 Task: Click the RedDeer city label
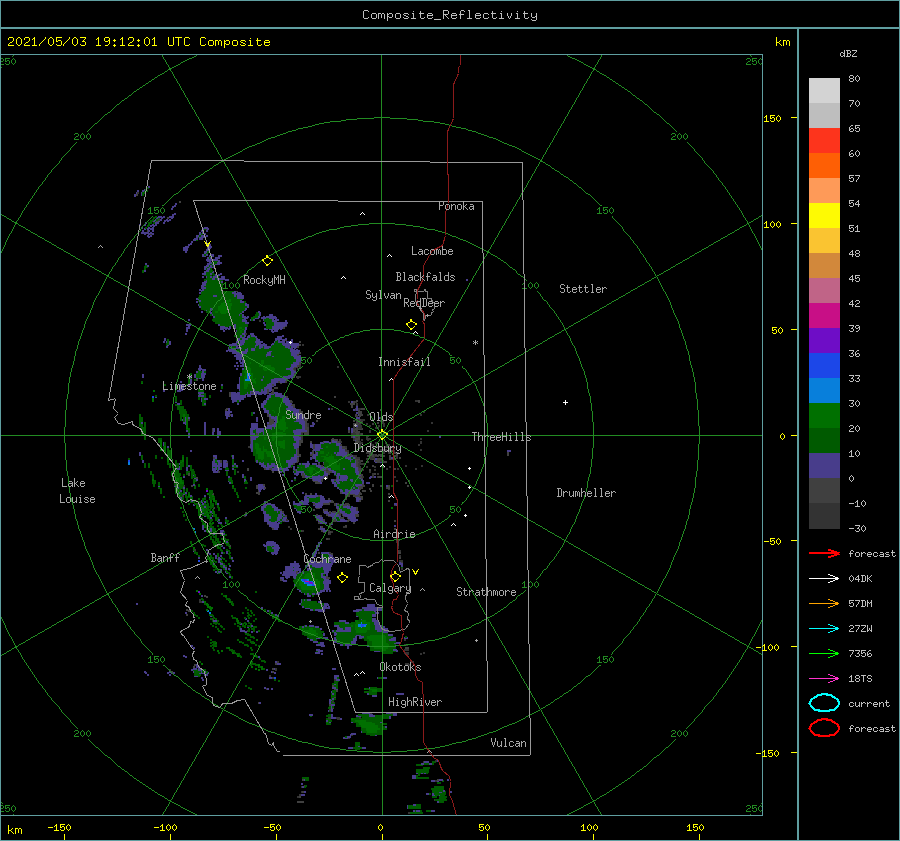pyautogui.click(x=424, y=303)
